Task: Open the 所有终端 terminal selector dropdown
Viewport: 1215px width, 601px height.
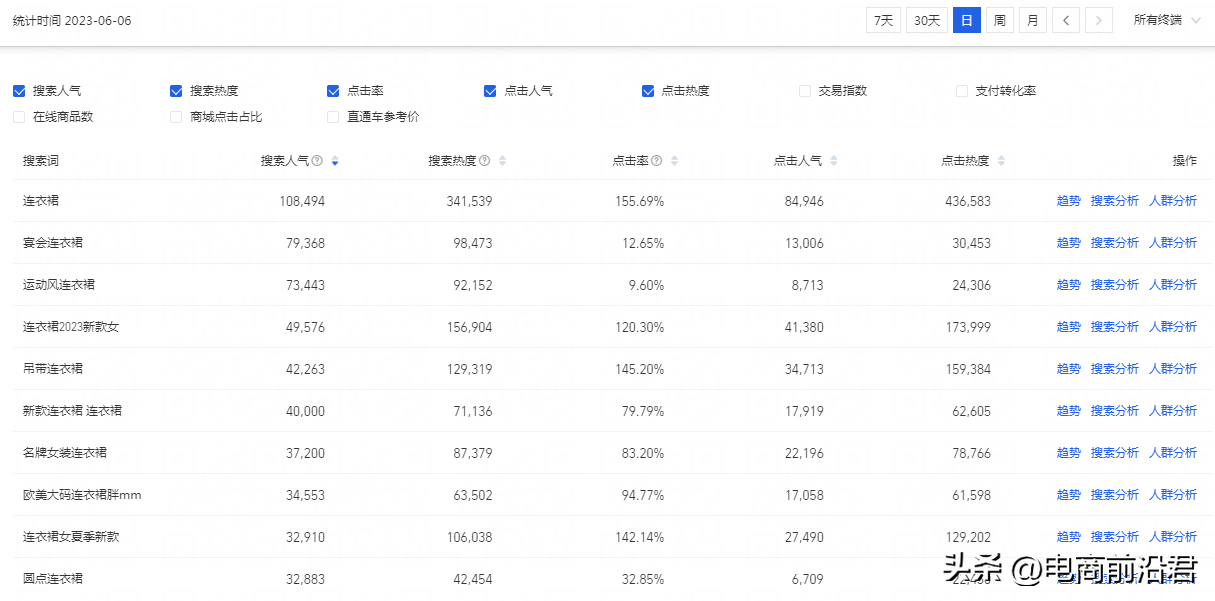Action: [1168, 19]
